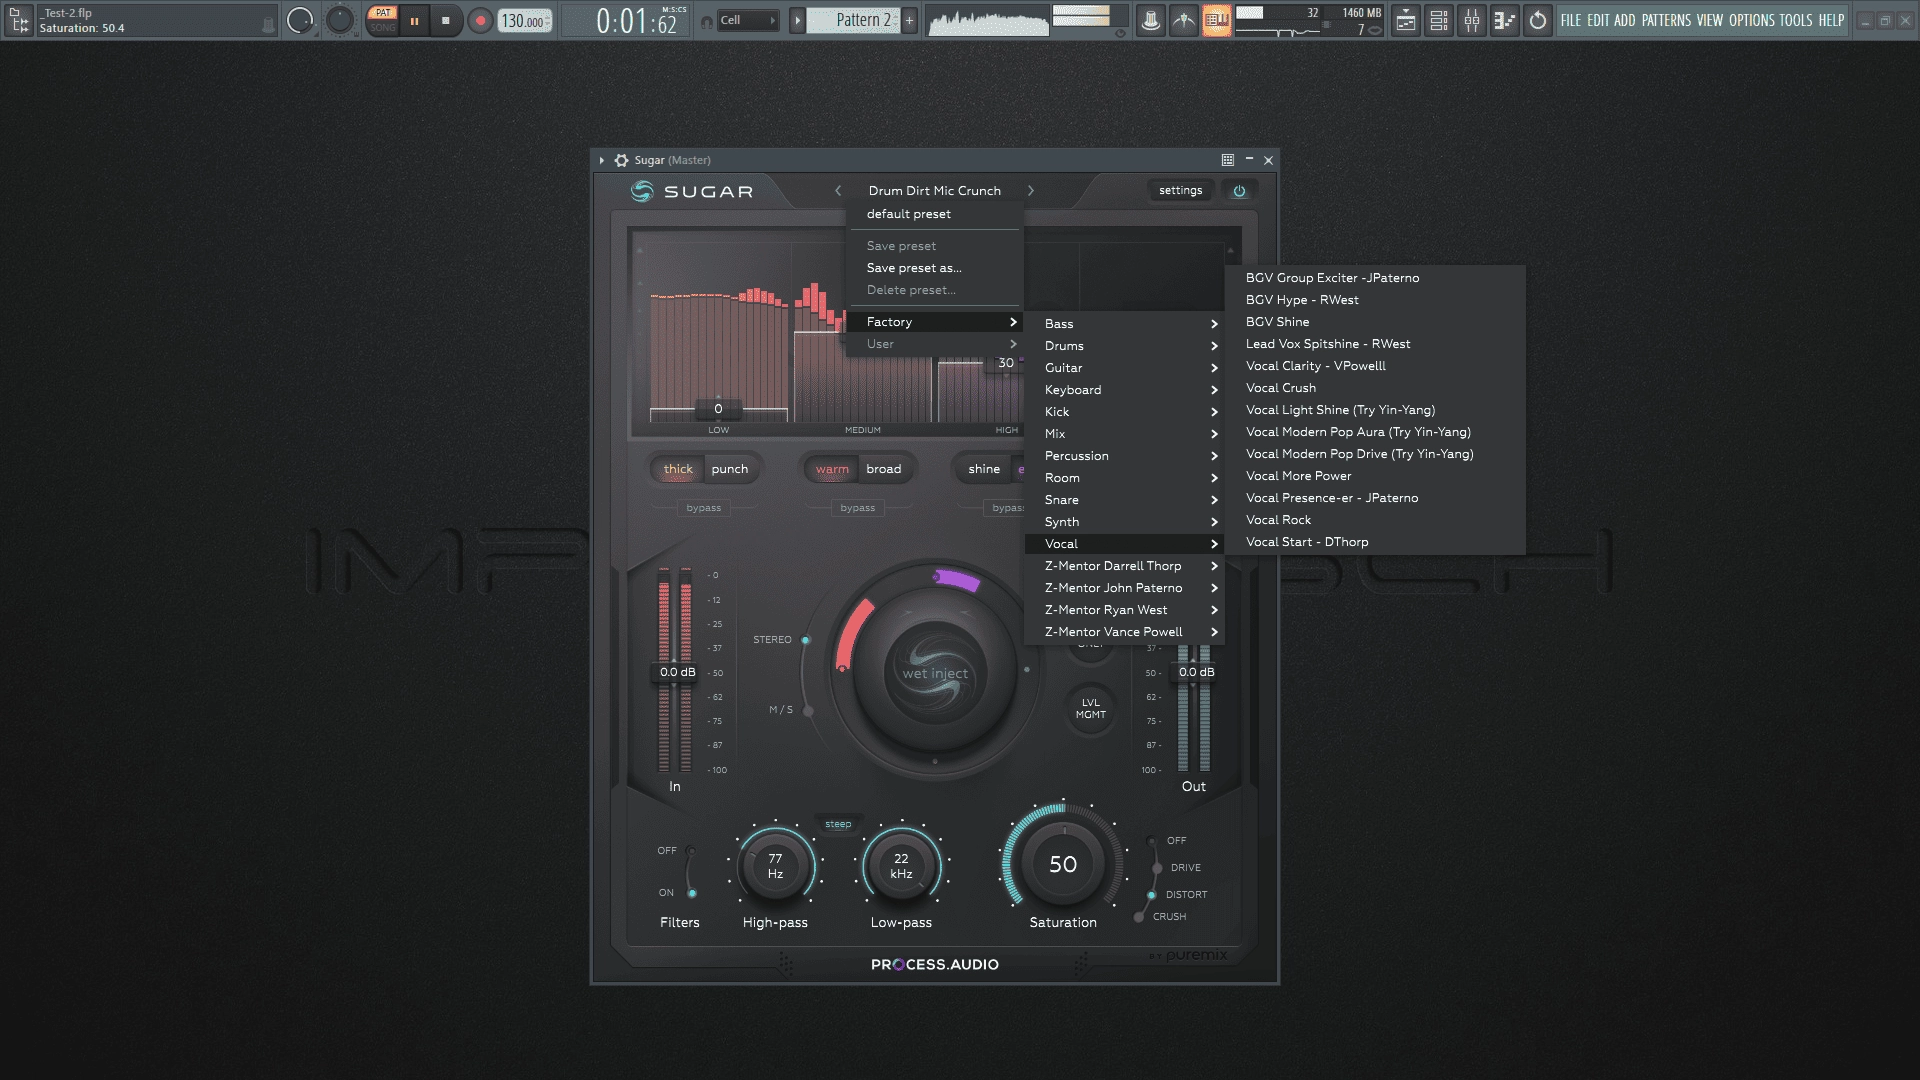Viewport: 1920px width, 1080px height.
Task: Bypass the low band
Action: (x=704, y=508)
